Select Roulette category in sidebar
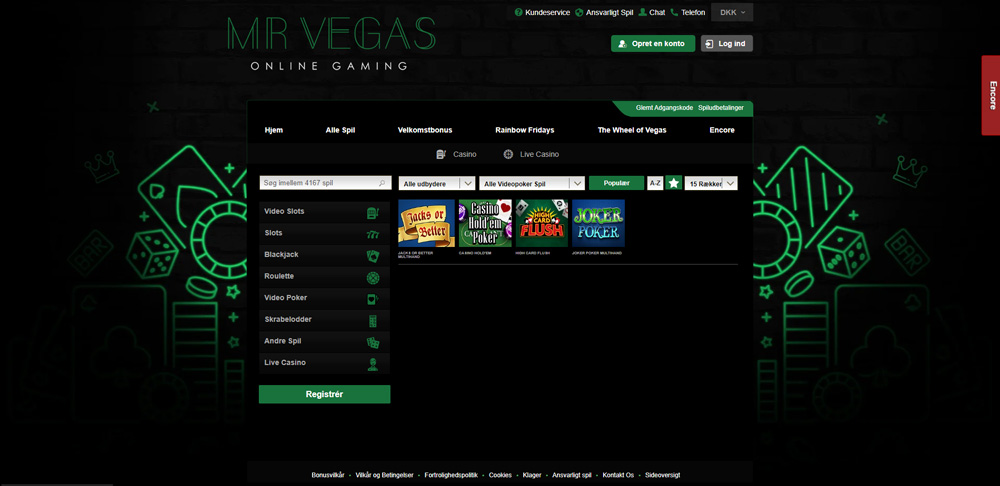The height and width of the screenshot is (486, 1000). pos(325,277)
